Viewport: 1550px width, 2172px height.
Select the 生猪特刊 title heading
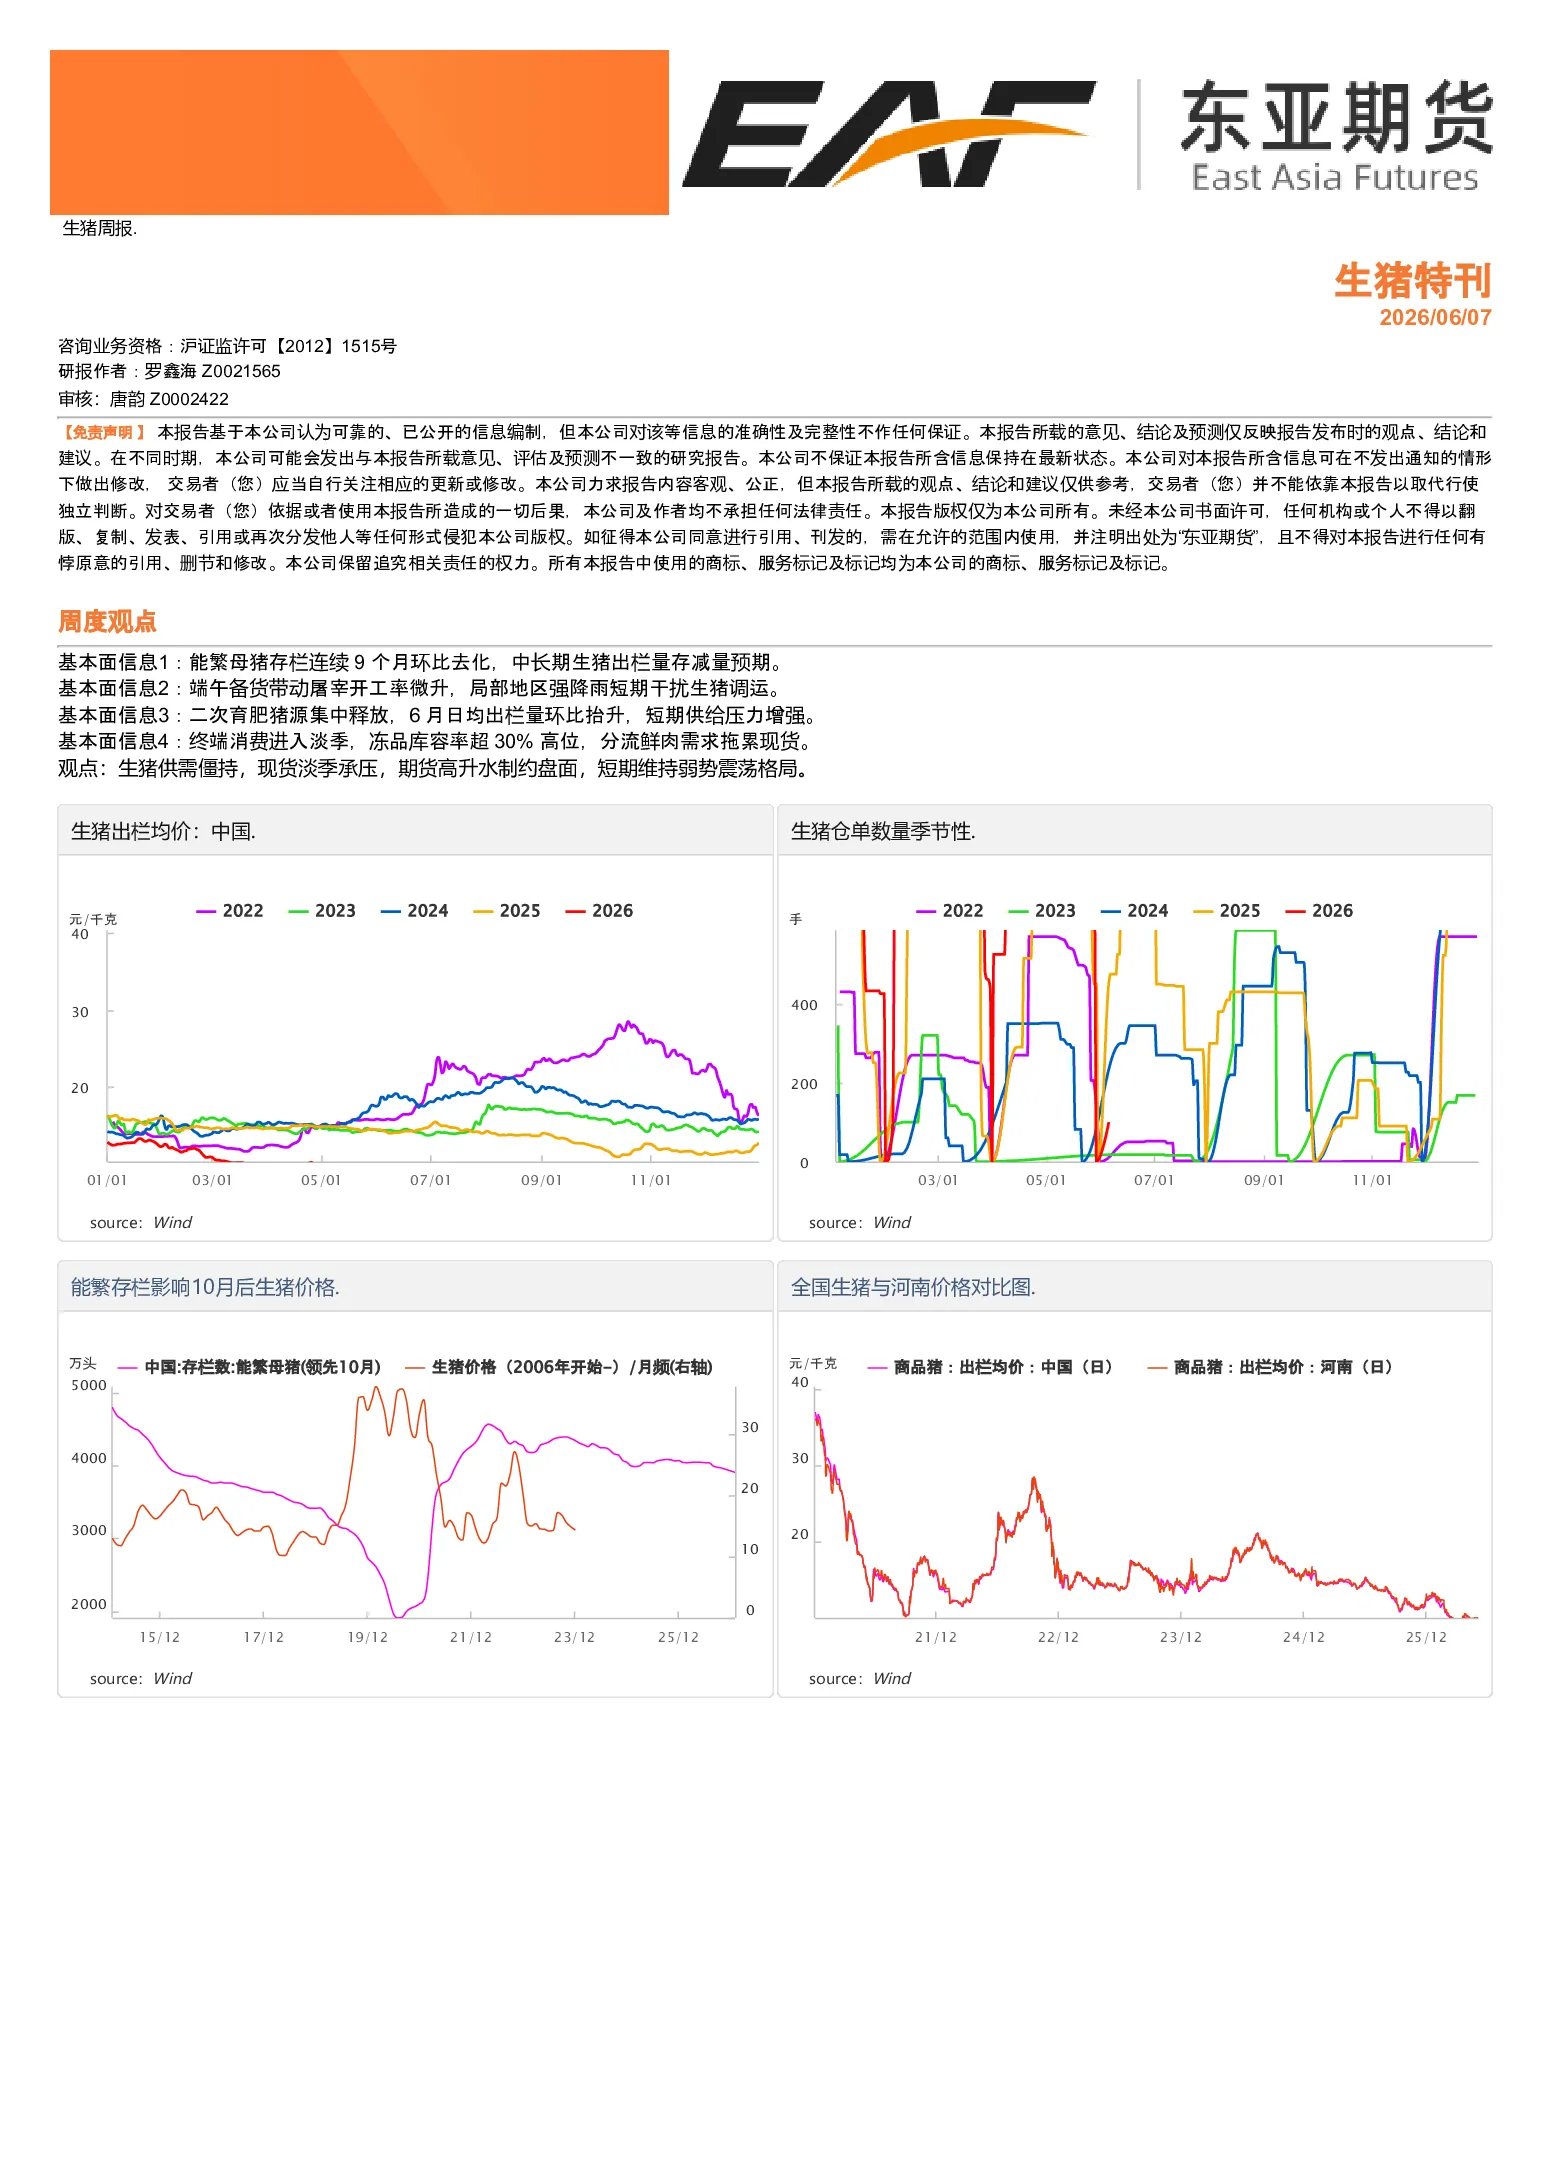(1412, 281)
